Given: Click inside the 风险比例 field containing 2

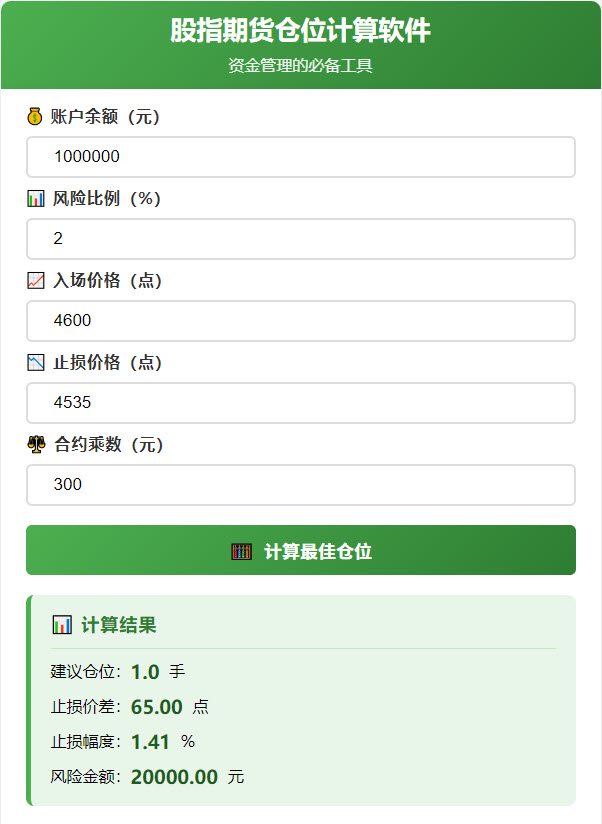Looking at the screenshot, I should [301, 239].
